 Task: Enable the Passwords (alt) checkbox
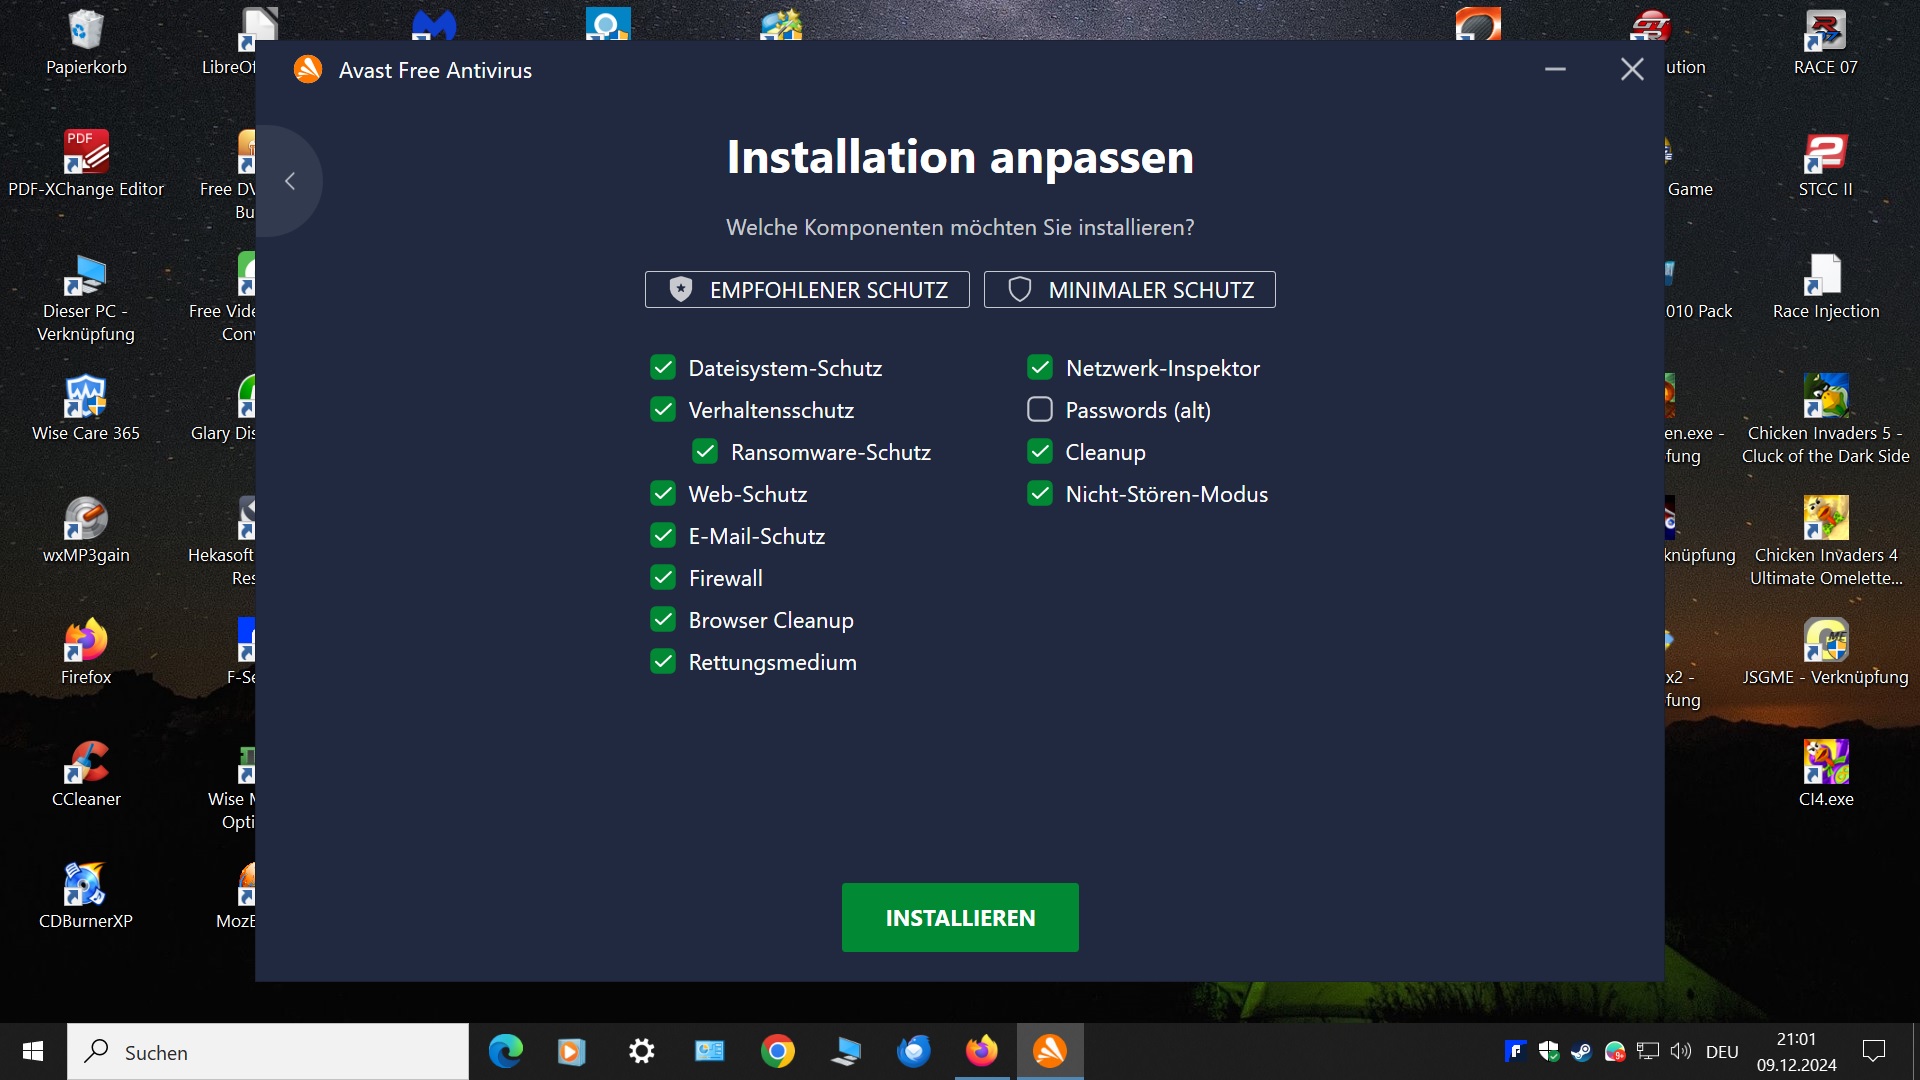(x=1040, y=410)
